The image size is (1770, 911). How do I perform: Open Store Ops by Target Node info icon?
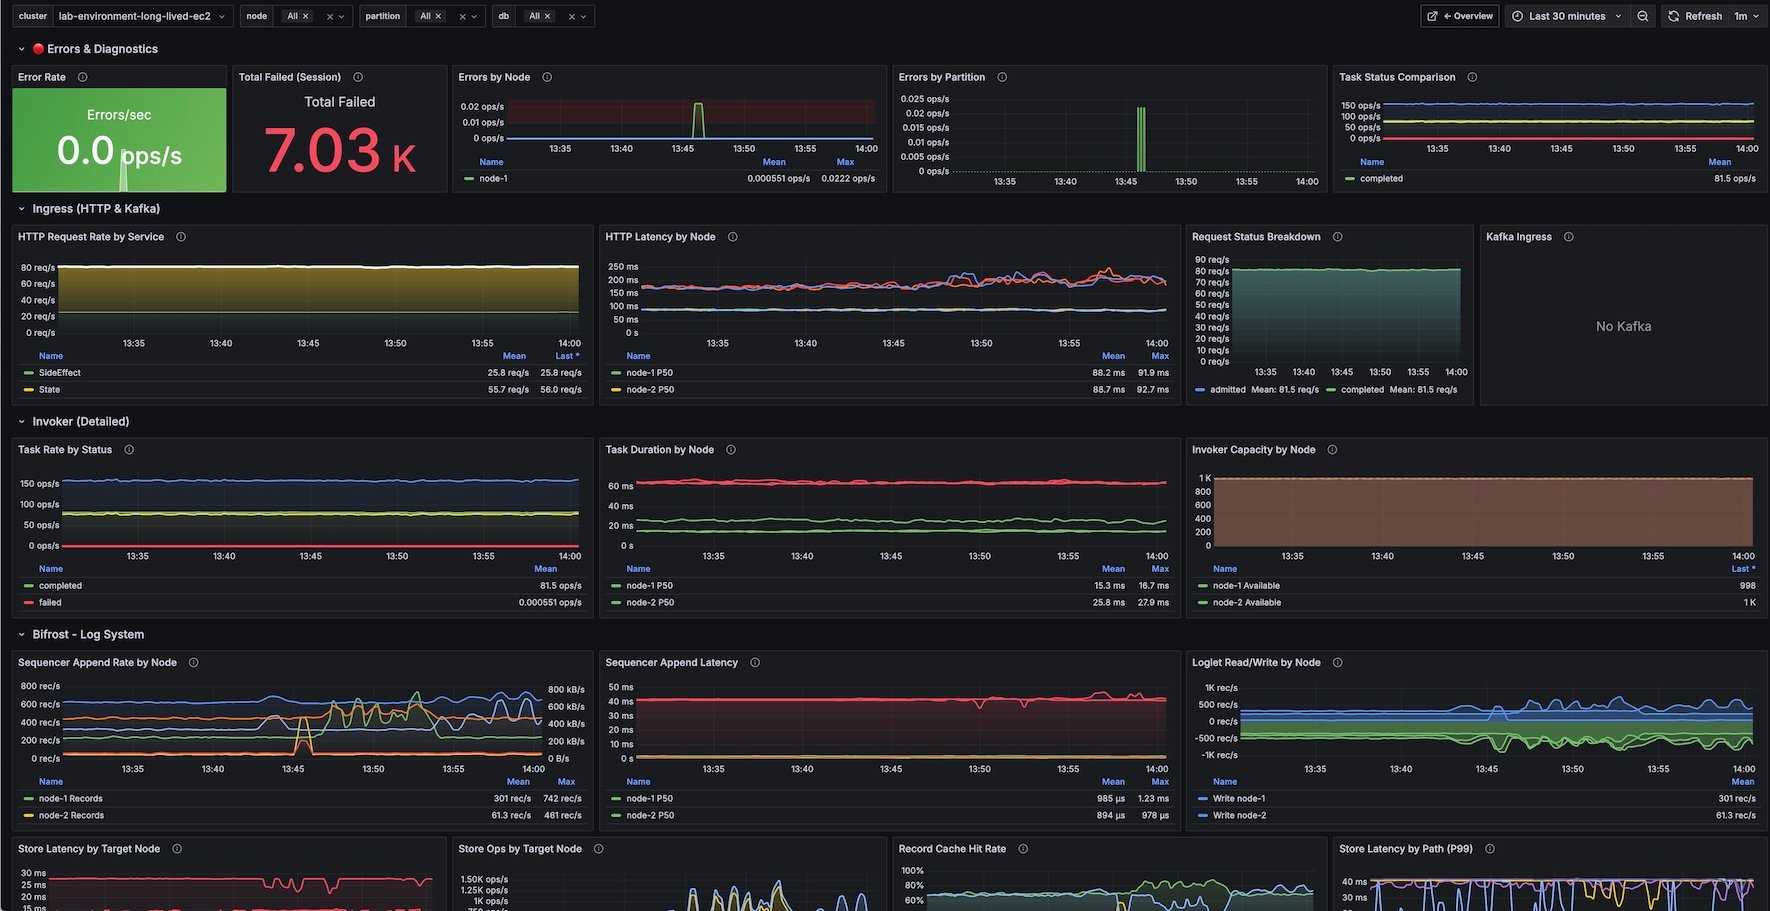(x=599, y=849)
